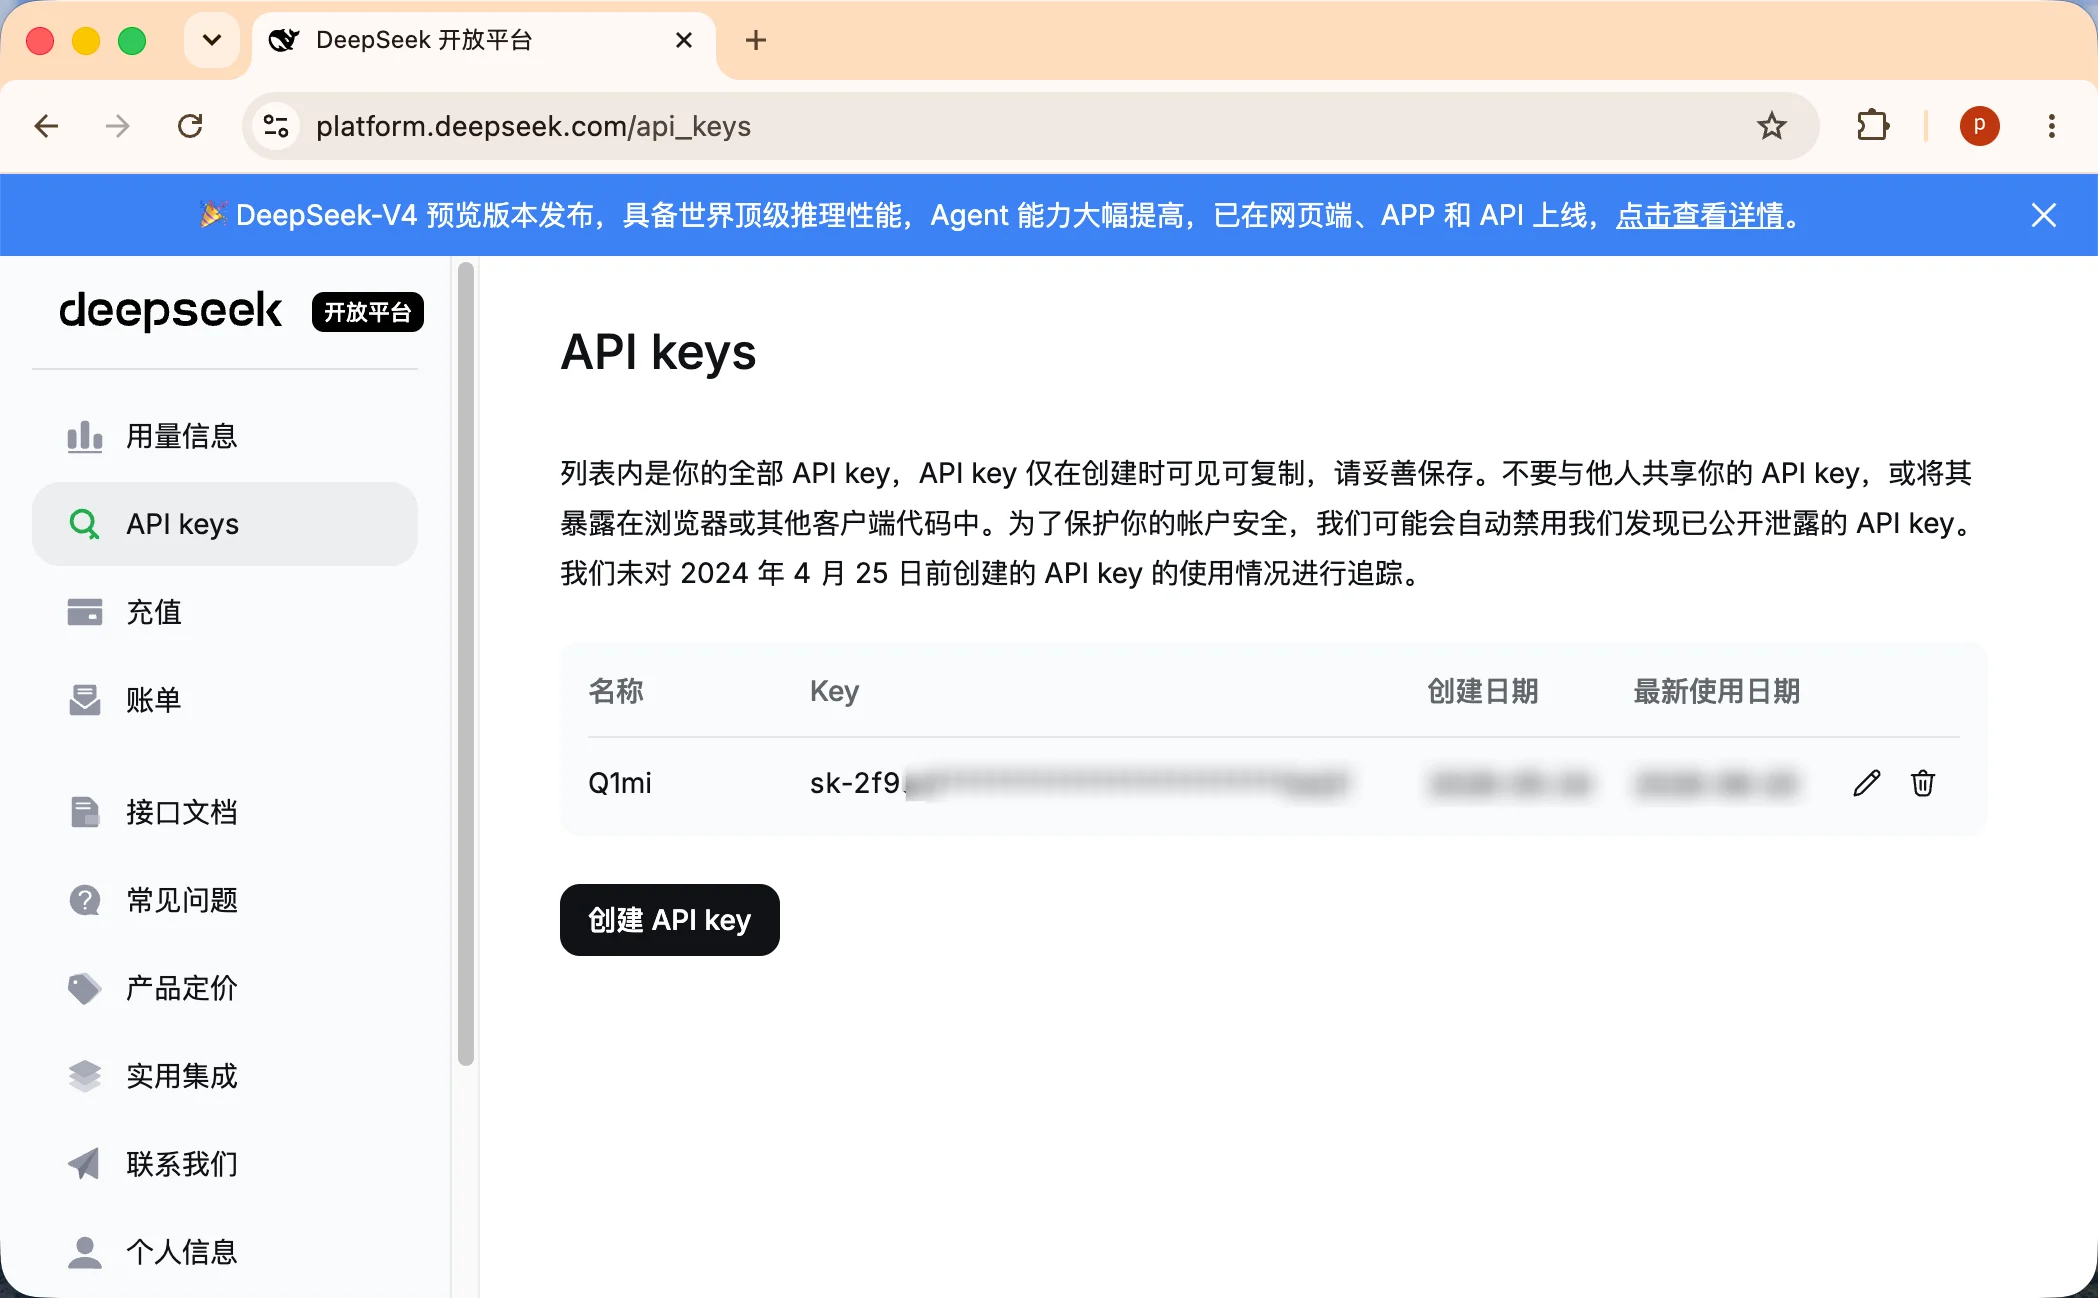Click the API keys magnifier icon in sidebar
This screenshot has width=2098, height=1298.
click(x=85, y=524)
